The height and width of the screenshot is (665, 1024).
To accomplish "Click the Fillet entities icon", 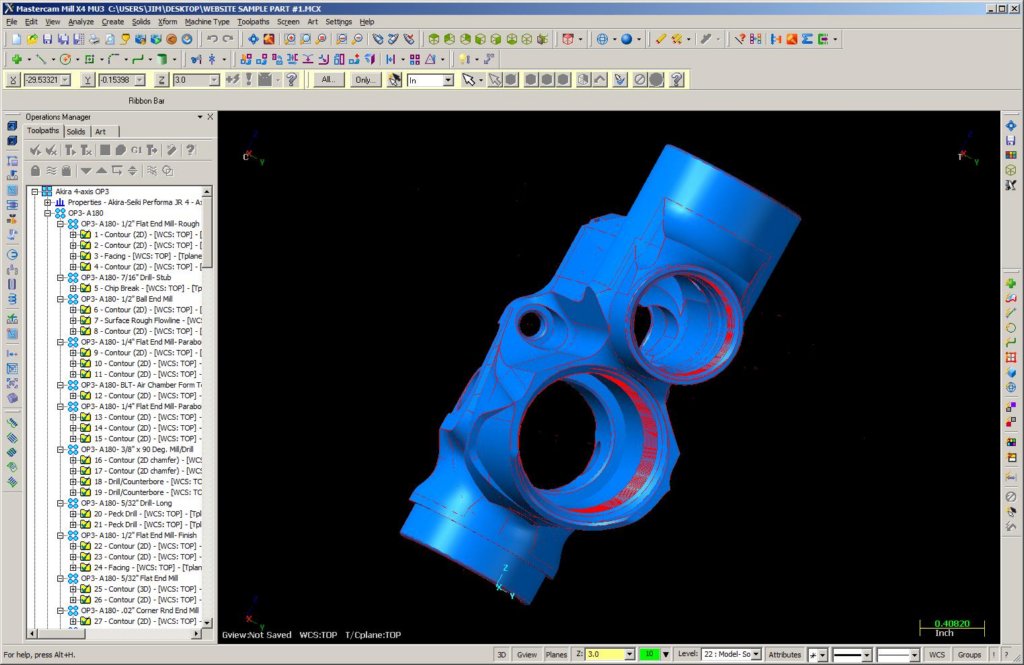I will (x=114, y=59).
